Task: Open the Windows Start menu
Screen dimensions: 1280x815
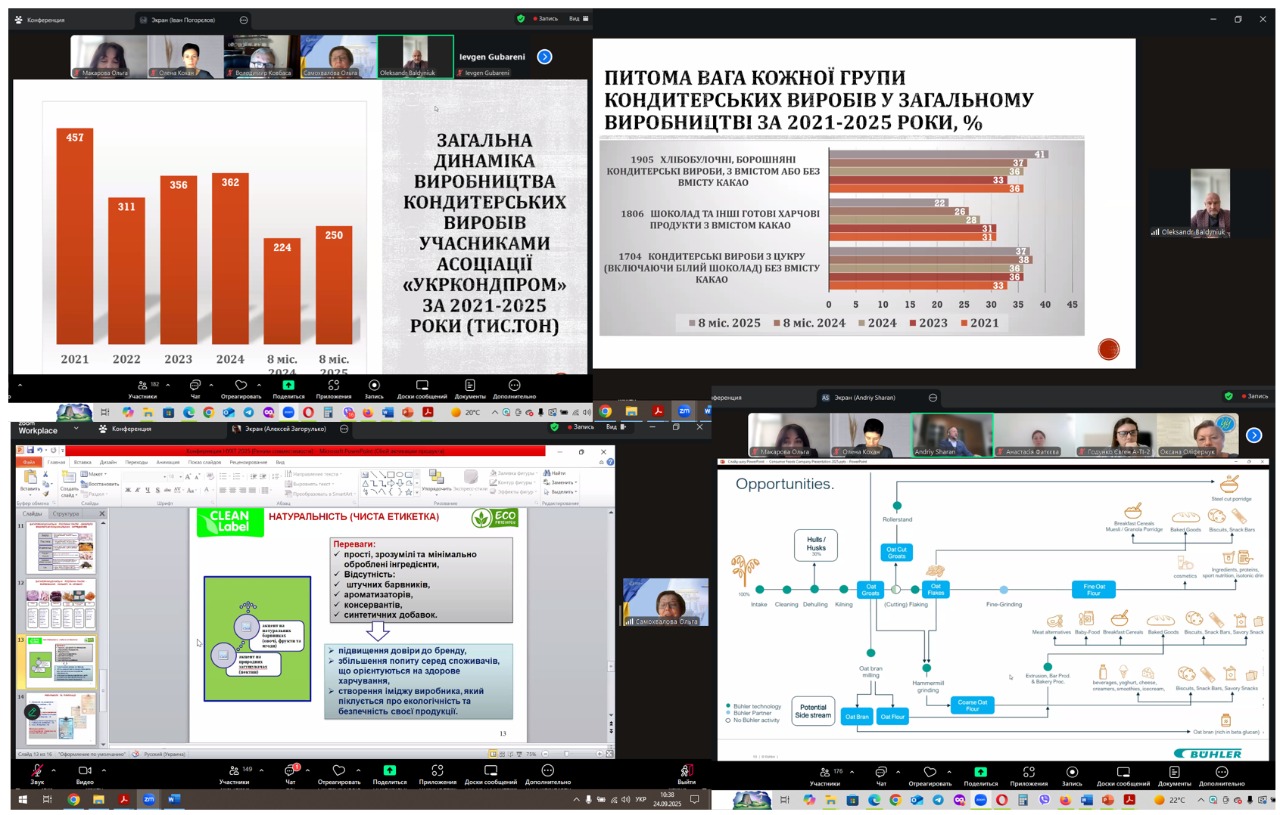Action: (22, 800)
